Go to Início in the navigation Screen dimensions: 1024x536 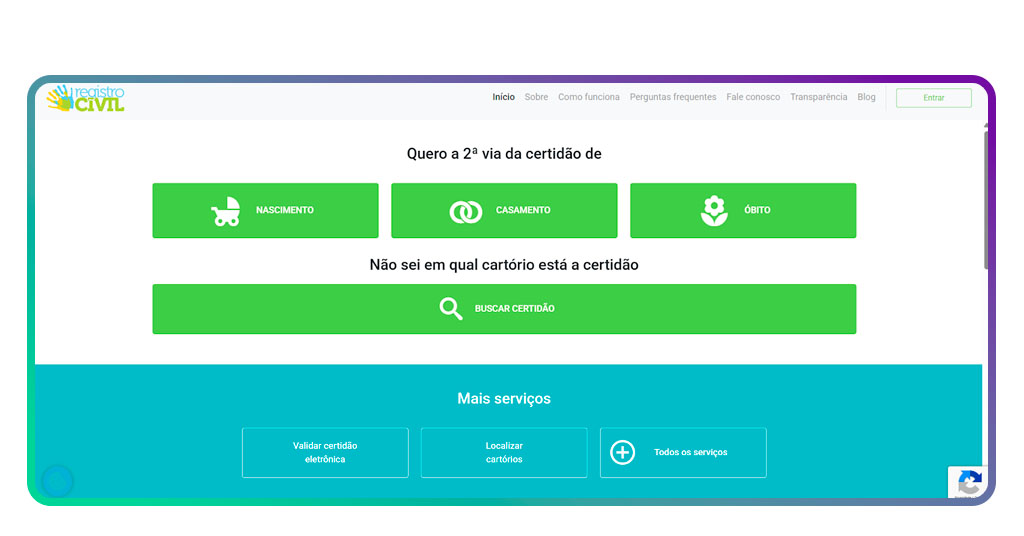pos(504,97)
